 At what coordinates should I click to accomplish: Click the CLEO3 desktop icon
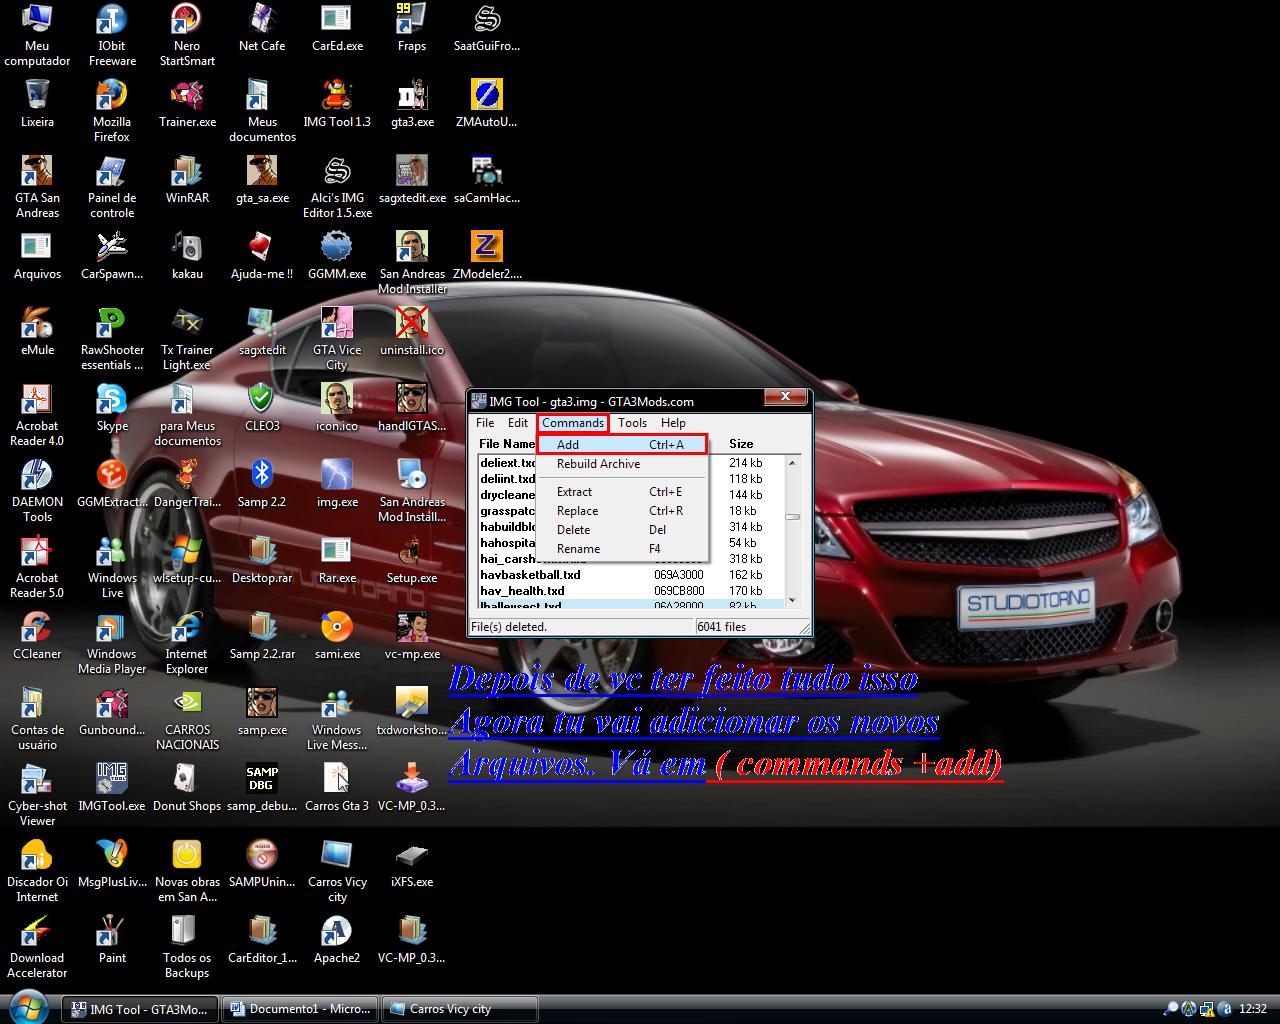pos(262,409)
